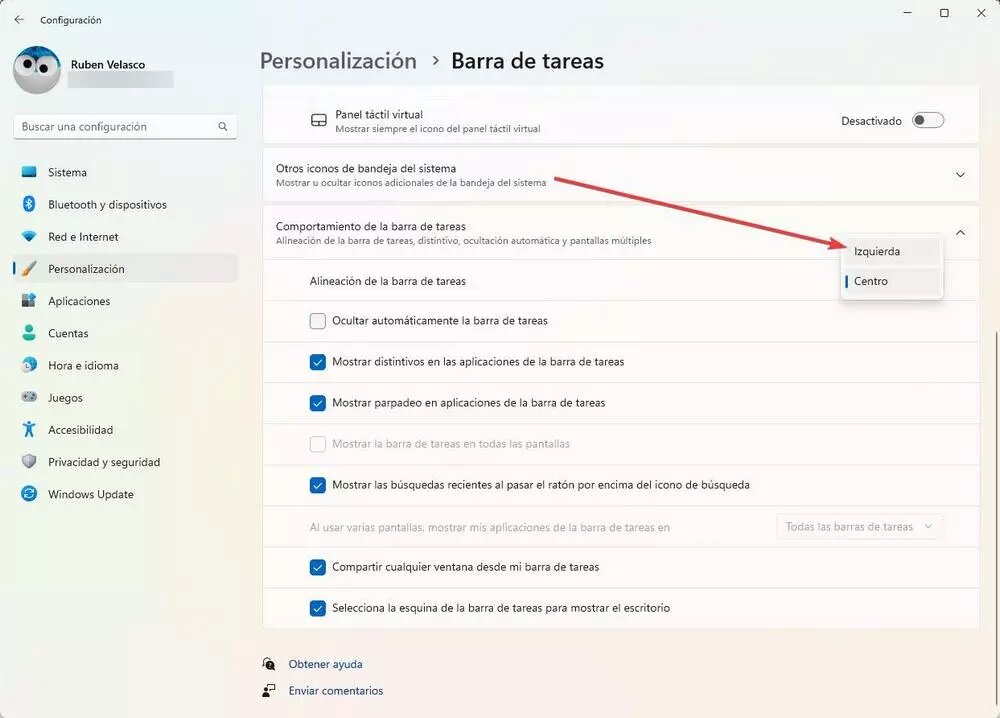Screen dimensions: 1000x718
Task: Open the Todas las barras de tareas dropdown
Action: point(859,527)
